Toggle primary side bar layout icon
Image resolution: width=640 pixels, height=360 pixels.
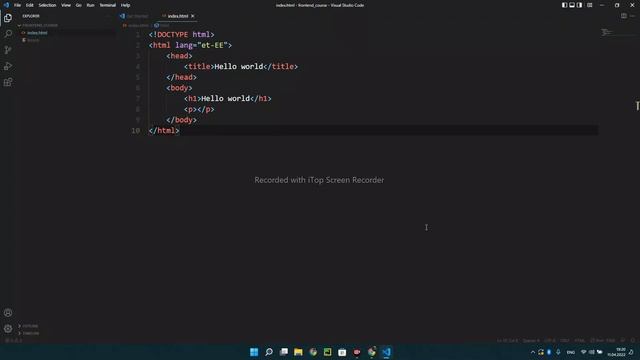coord(564,5)
